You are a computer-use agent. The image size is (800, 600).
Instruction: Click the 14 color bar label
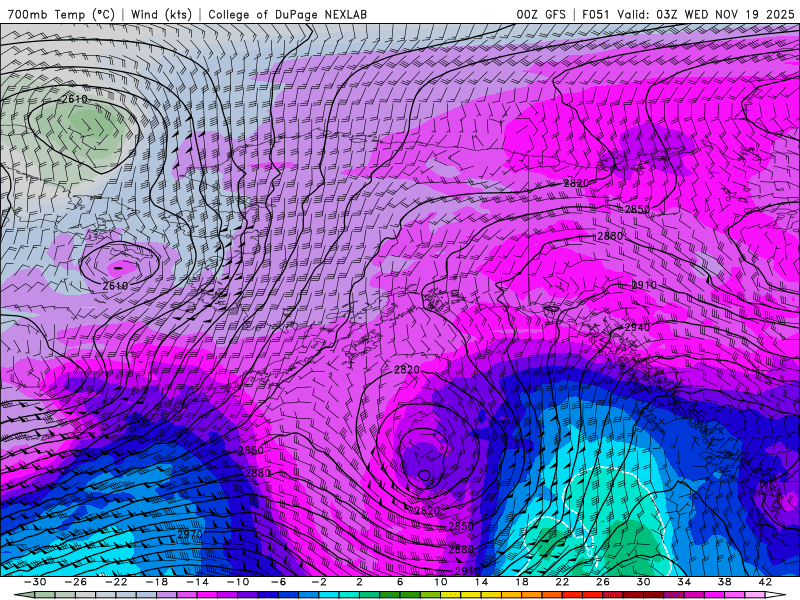(x=481, y=582)
